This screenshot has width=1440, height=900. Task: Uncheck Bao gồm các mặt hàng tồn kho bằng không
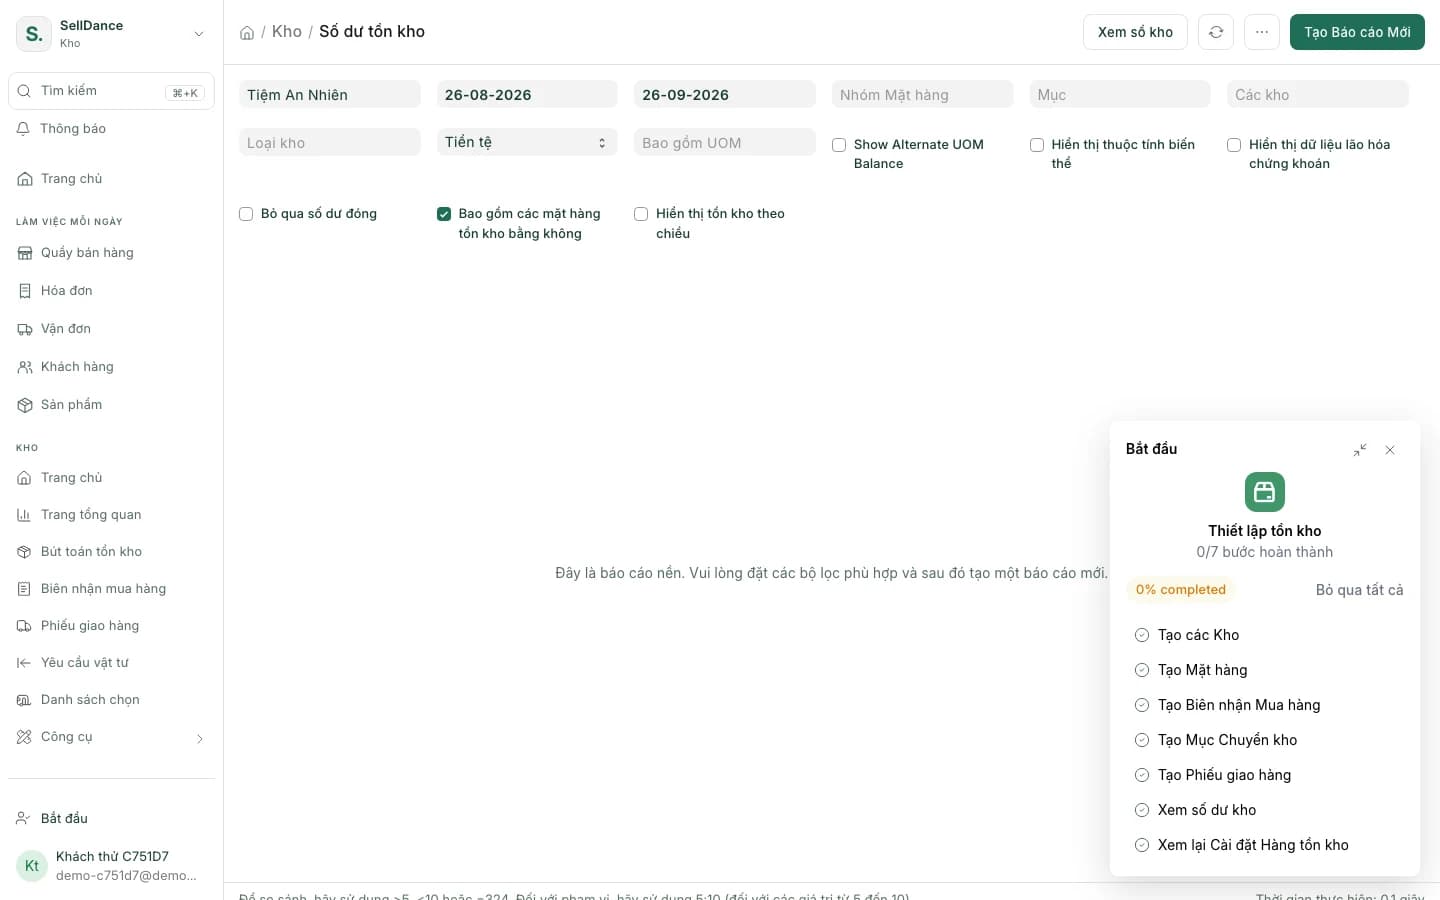(x=444, y=214)
